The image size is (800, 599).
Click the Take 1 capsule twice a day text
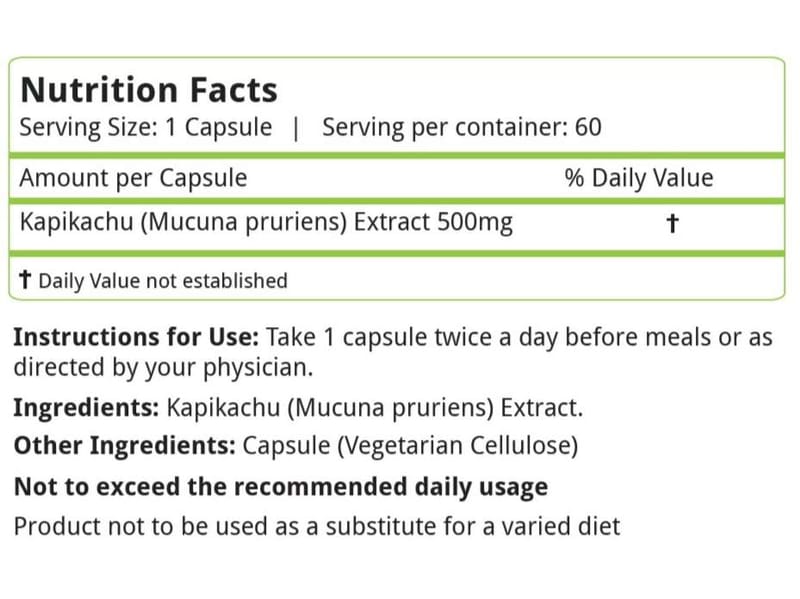[x=388, y=337]
